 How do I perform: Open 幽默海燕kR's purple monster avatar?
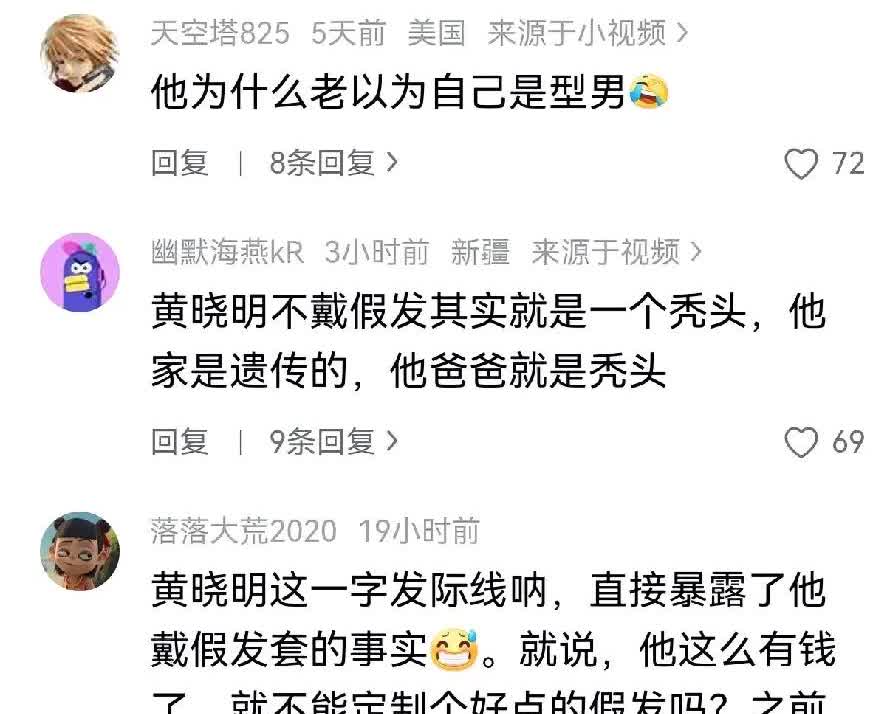coord(79,272)
